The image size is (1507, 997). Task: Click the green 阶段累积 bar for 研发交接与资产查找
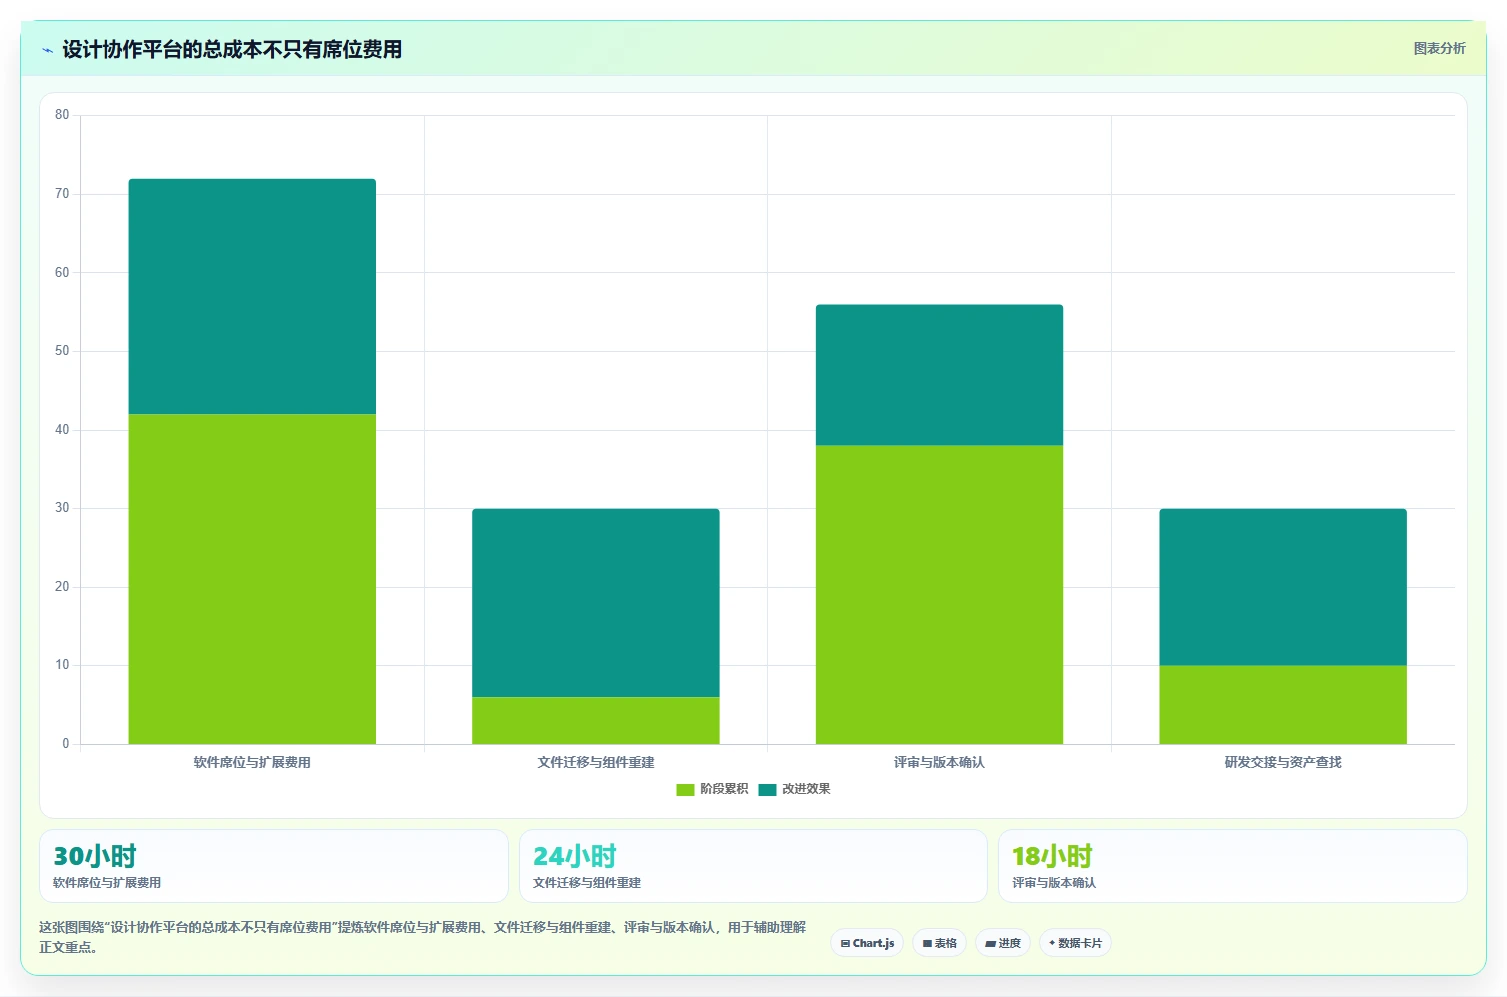(1283, 705)
